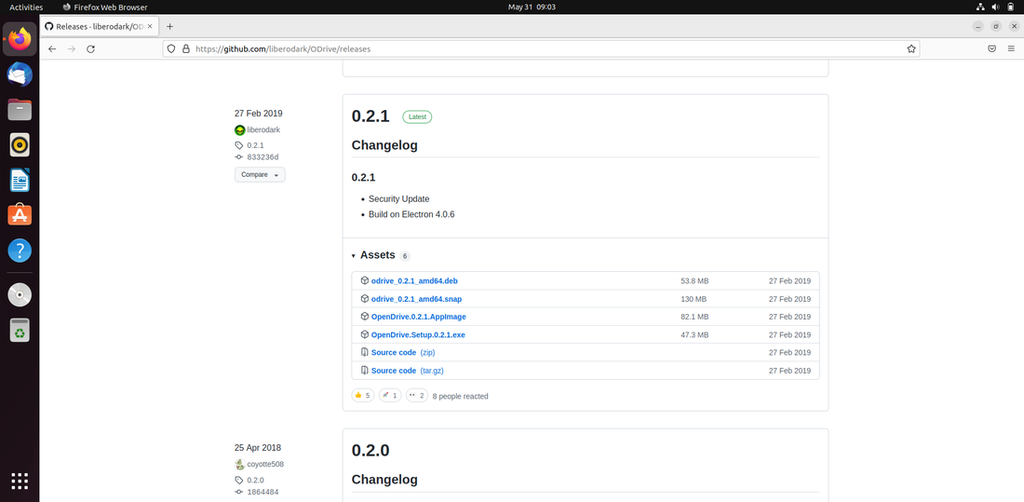Launch Thunderbird mail from the dock
Image resolution: width=1024 pixels, height=502 pixels.
coord(20,74)
